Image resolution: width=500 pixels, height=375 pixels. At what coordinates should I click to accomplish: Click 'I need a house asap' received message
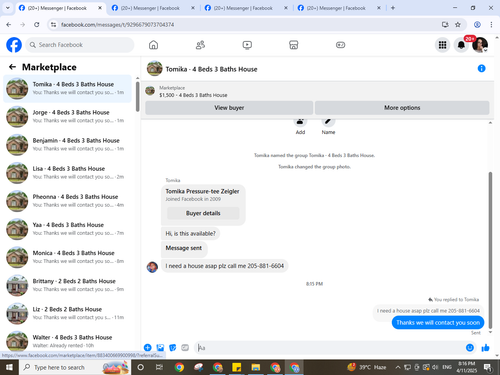pyautogui.click(x=225, y=266)
